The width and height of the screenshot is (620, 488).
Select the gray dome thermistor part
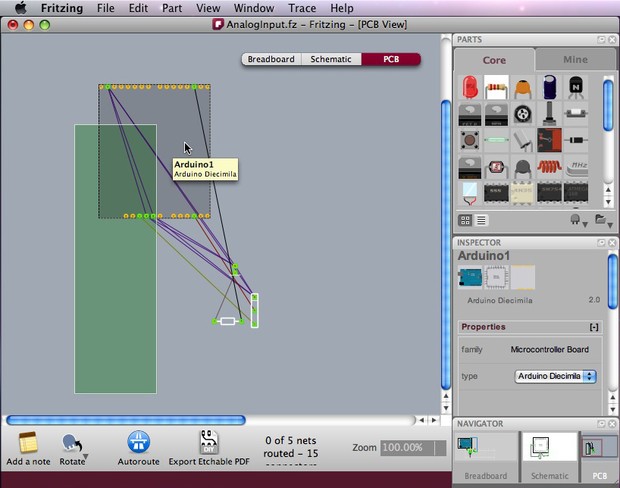point(523,168)
